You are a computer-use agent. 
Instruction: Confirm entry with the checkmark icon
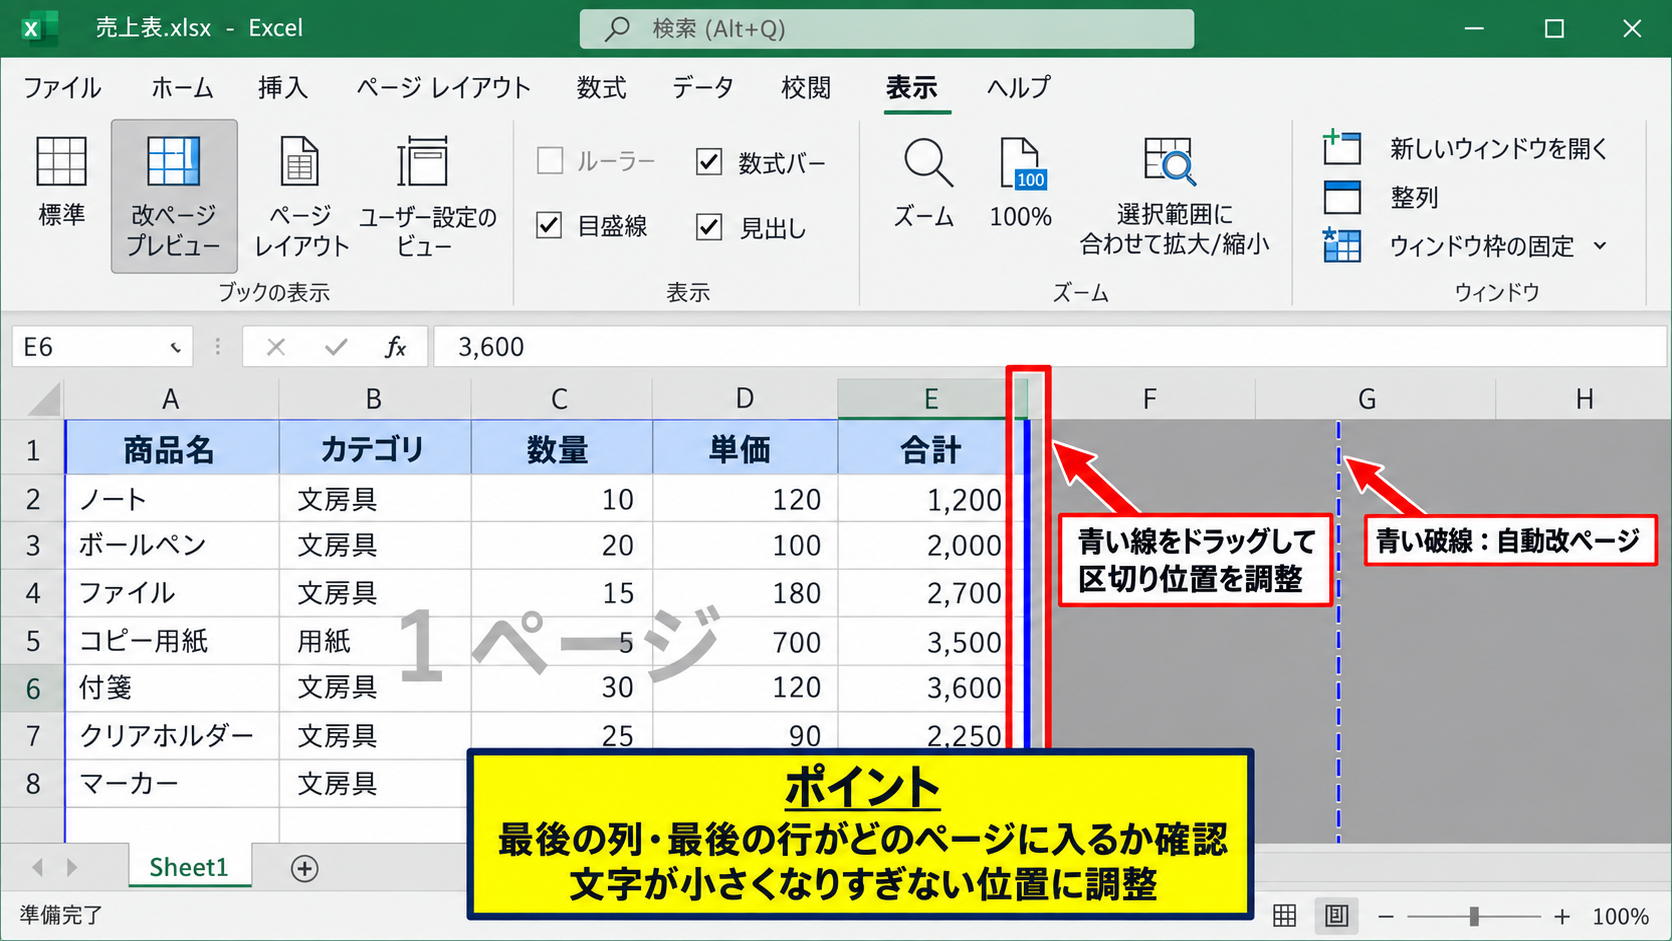pos(336,347)
